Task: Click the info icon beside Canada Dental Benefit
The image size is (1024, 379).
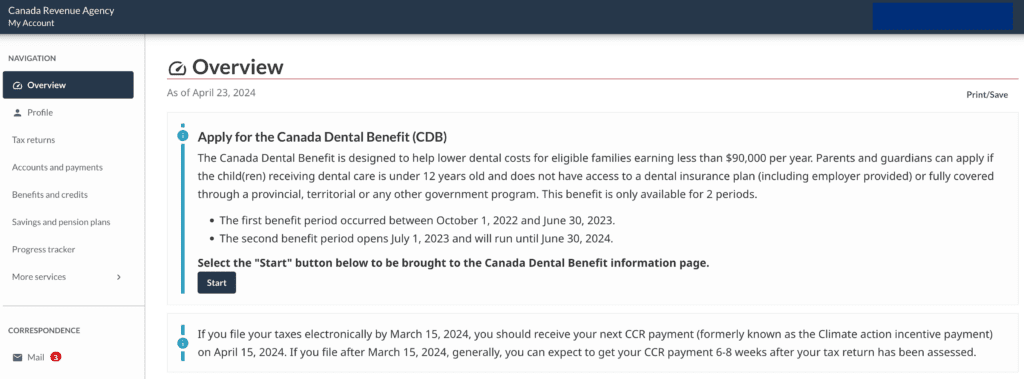Action: 183,135
